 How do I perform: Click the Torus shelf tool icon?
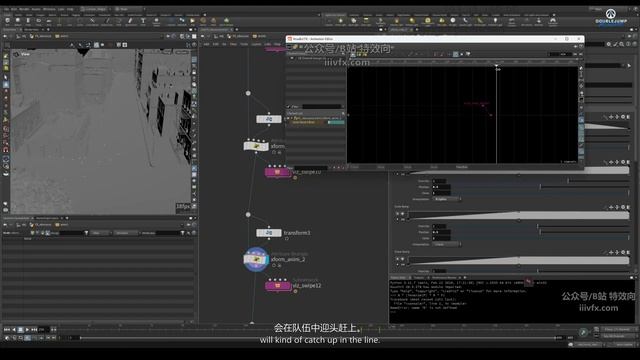pyautogui.click(x=38, y=21)
